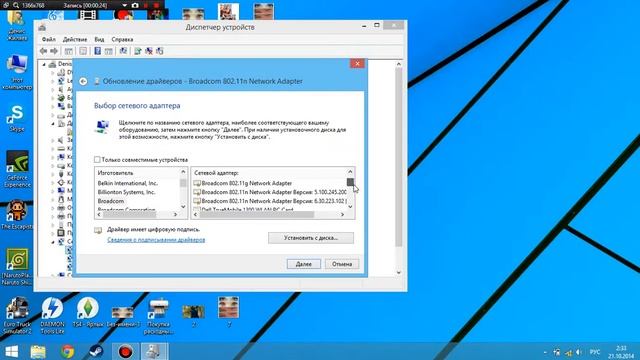Open the recording bar dropdown arrow
640x360 pixels.
pos(124,5)
